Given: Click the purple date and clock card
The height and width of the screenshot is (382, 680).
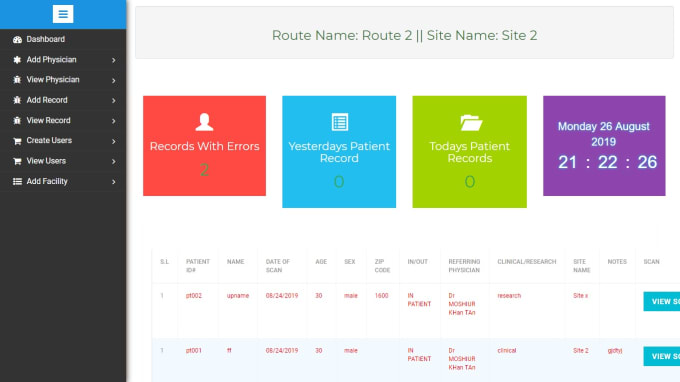Looking at the screenshot, I should pyautogui.click(x=604, y=146).
